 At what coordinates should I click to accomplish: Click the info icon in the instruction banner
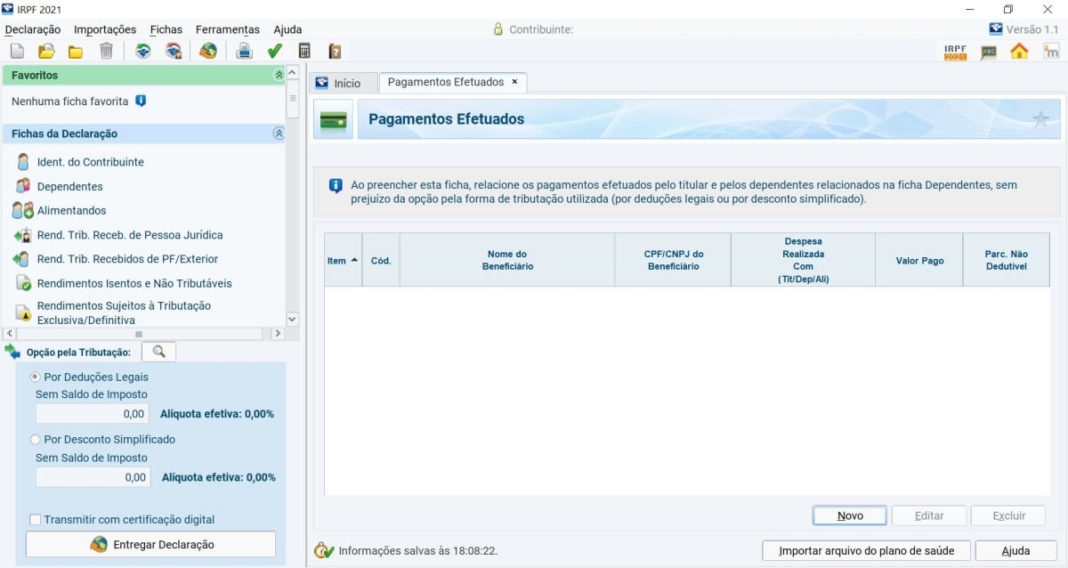tap(336, 185)
